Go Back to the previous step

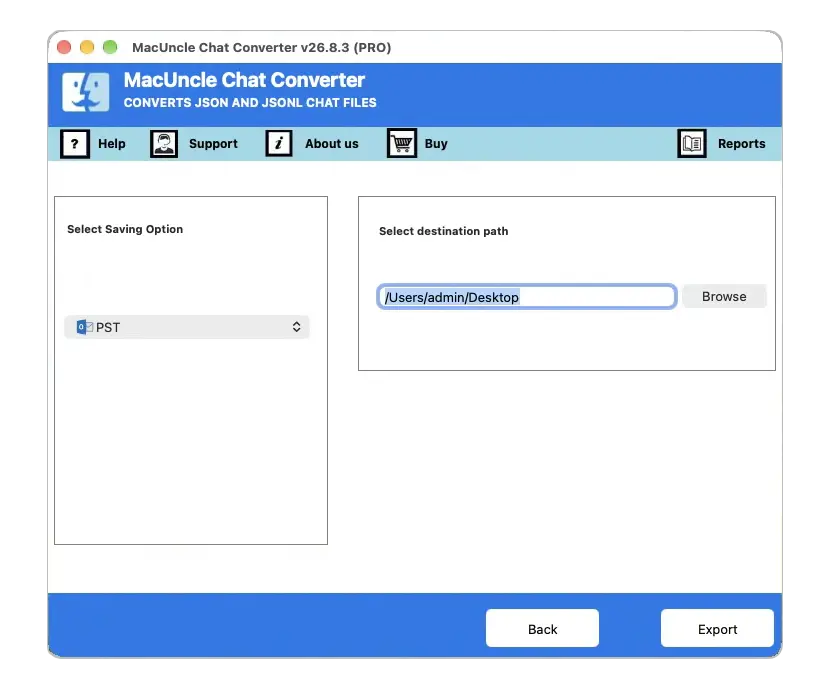click(x=543, y=629)
